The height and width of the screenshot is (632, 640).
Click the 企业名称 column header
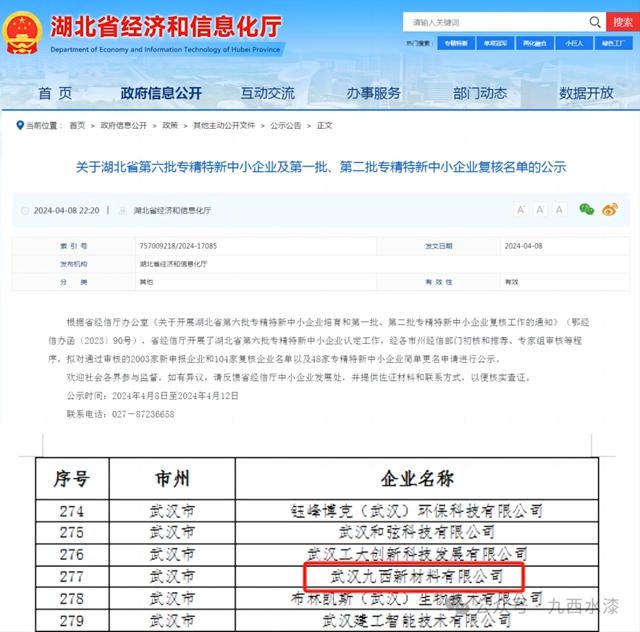(417, 478)
